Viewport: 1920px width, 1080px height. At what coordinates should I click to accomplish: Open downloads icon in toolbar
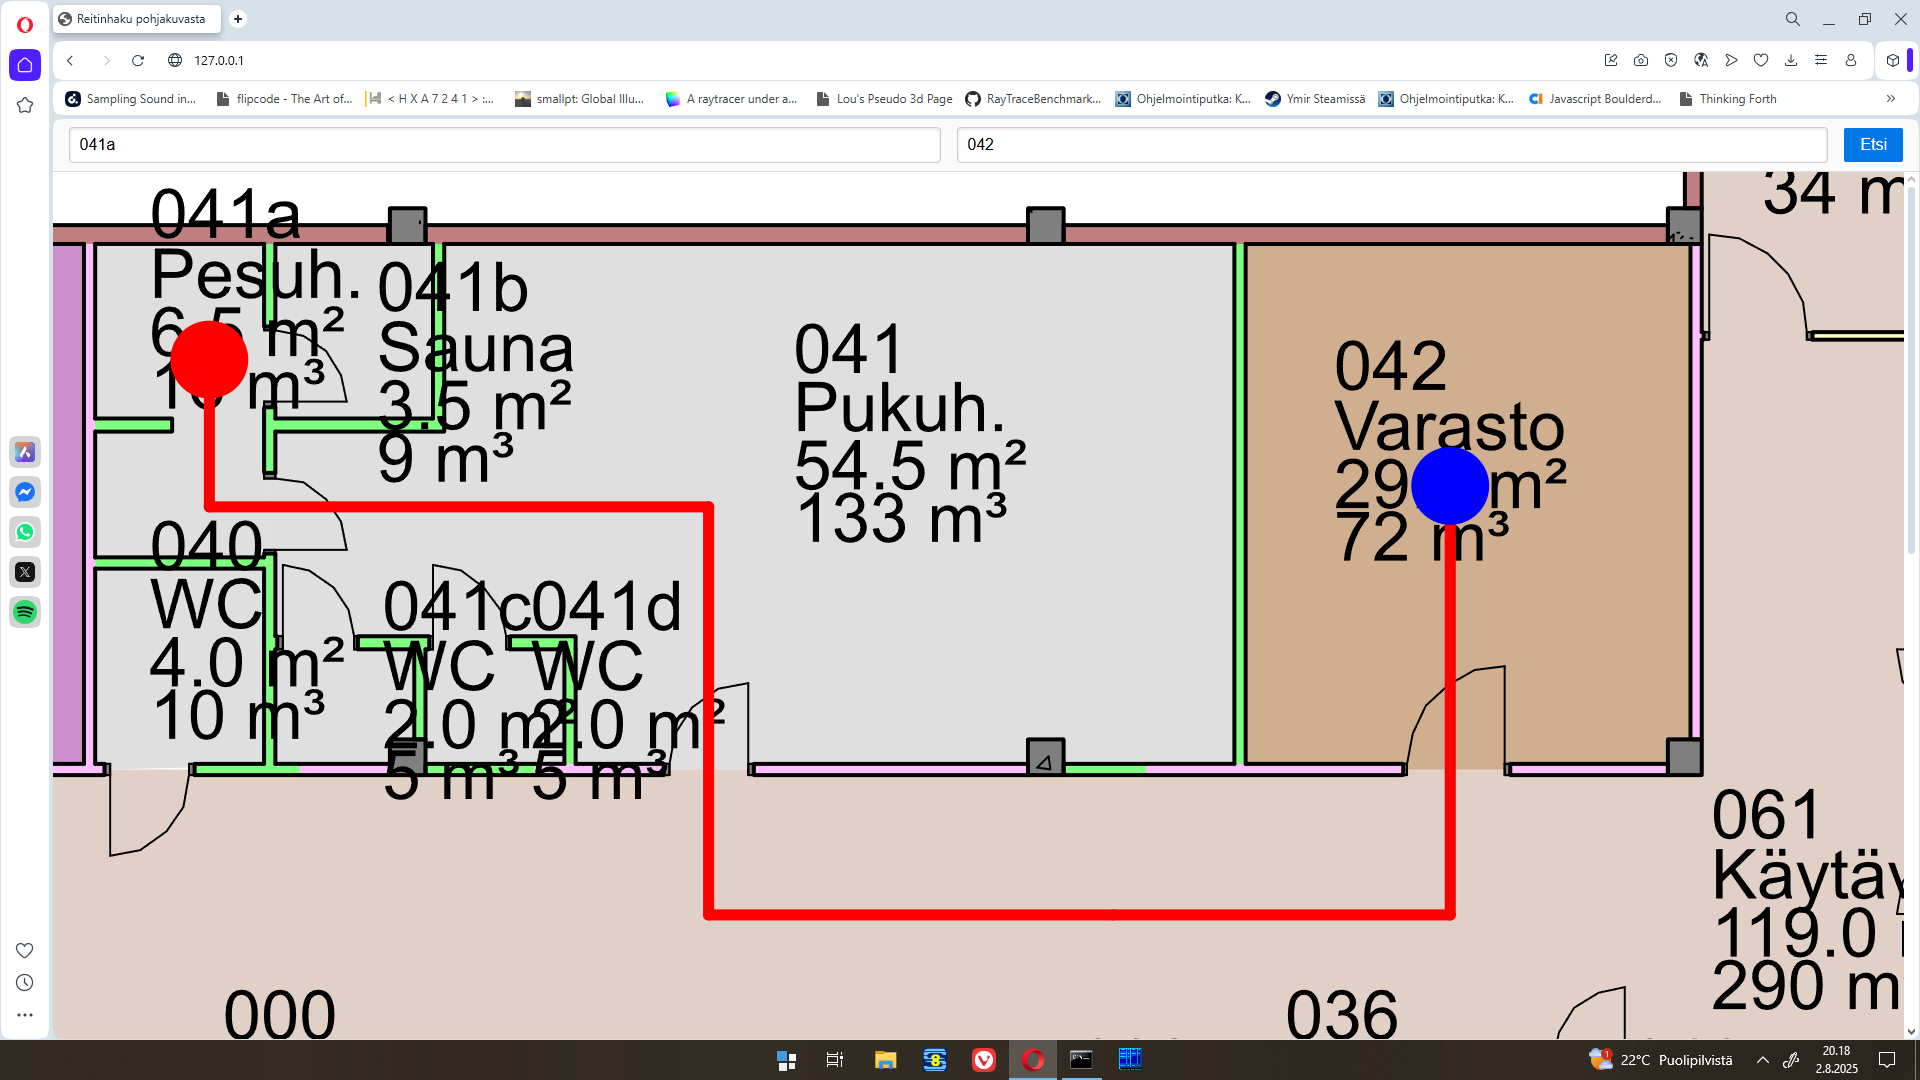coord(1791,61)
